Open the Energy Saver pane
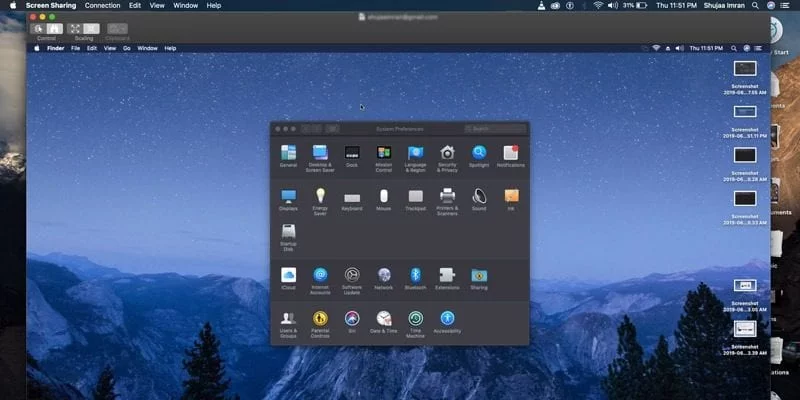The image size is (800, 400). 320,196
